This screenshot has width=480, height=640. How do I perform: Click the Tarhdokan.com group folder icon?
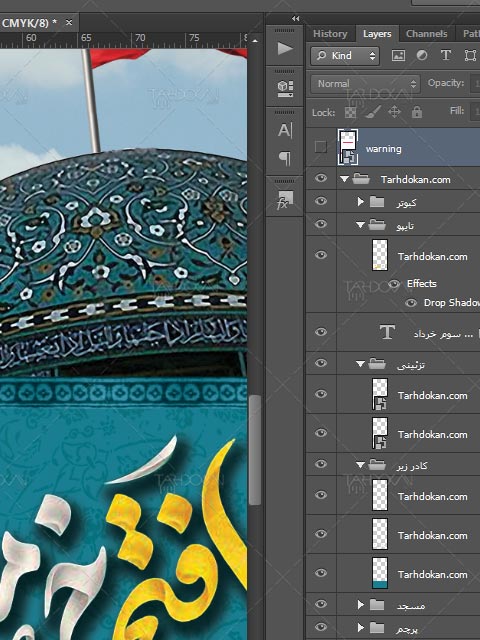tap(361, 179)
